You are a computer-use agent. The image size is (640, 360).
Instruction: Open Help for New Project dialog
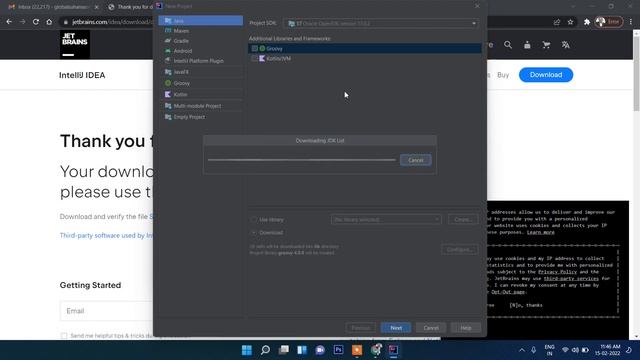(466, 328)
